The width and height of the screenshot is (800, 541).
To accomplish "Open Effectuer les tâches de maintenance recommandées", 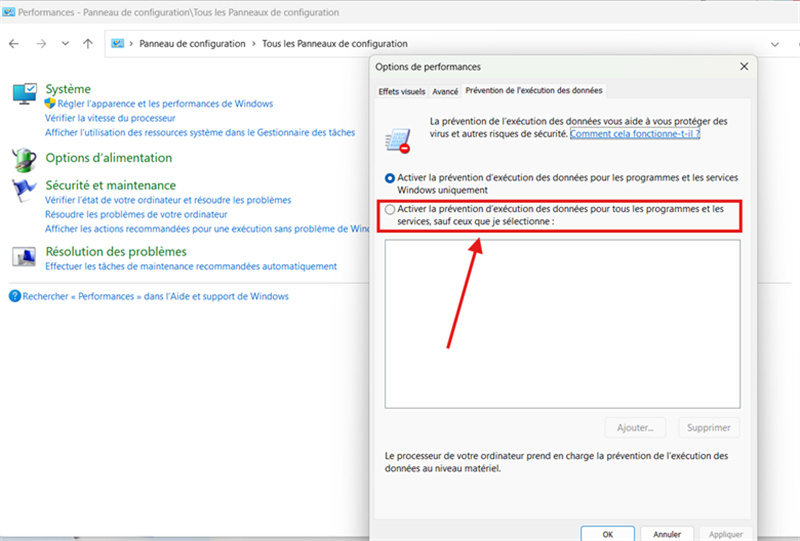I will coord(191,266).
